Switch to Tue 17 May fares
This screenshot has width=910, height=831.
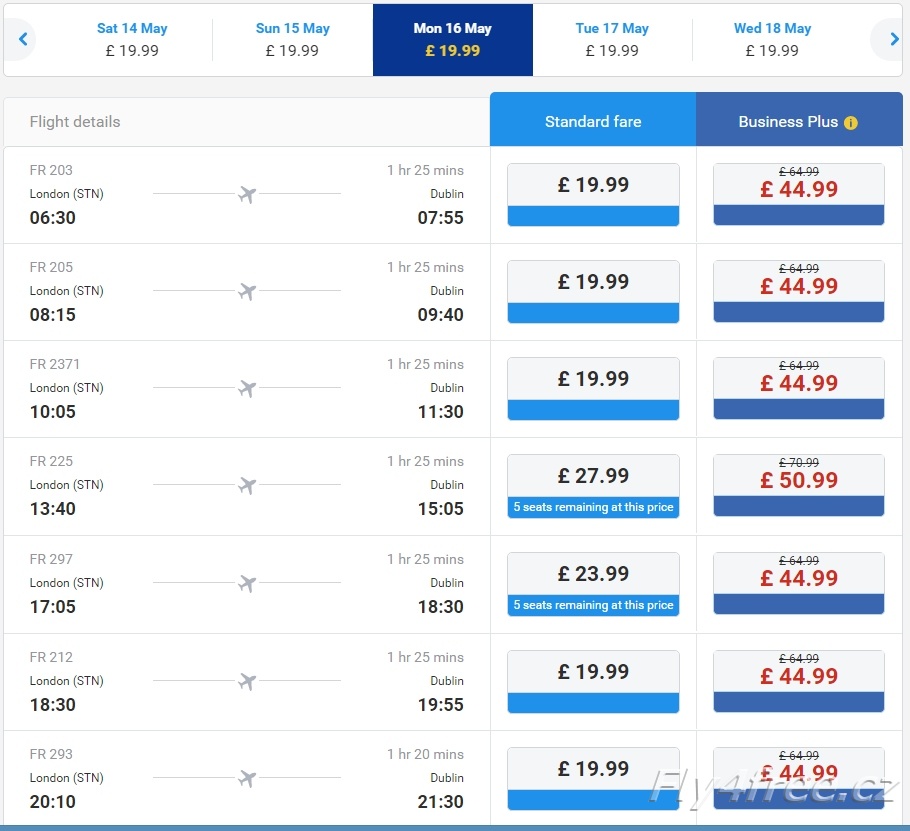click(612, 39)
